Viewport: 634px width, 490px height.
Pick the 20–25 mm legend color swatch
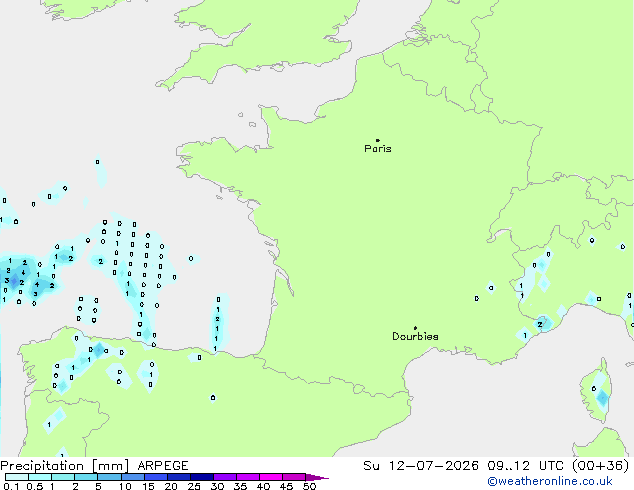click(179, 477)
